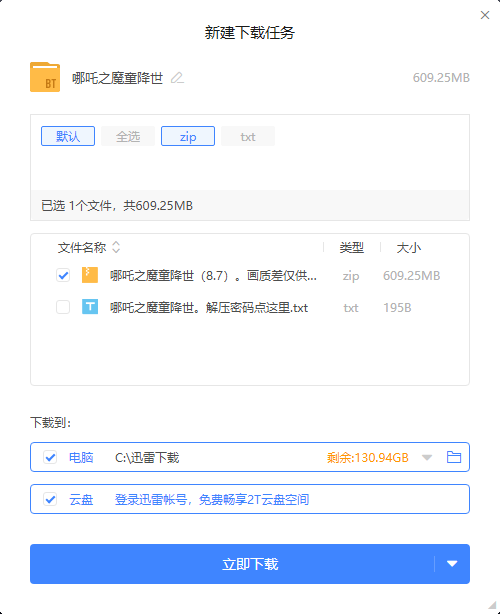Click the txt file icon

coord(90,307)
